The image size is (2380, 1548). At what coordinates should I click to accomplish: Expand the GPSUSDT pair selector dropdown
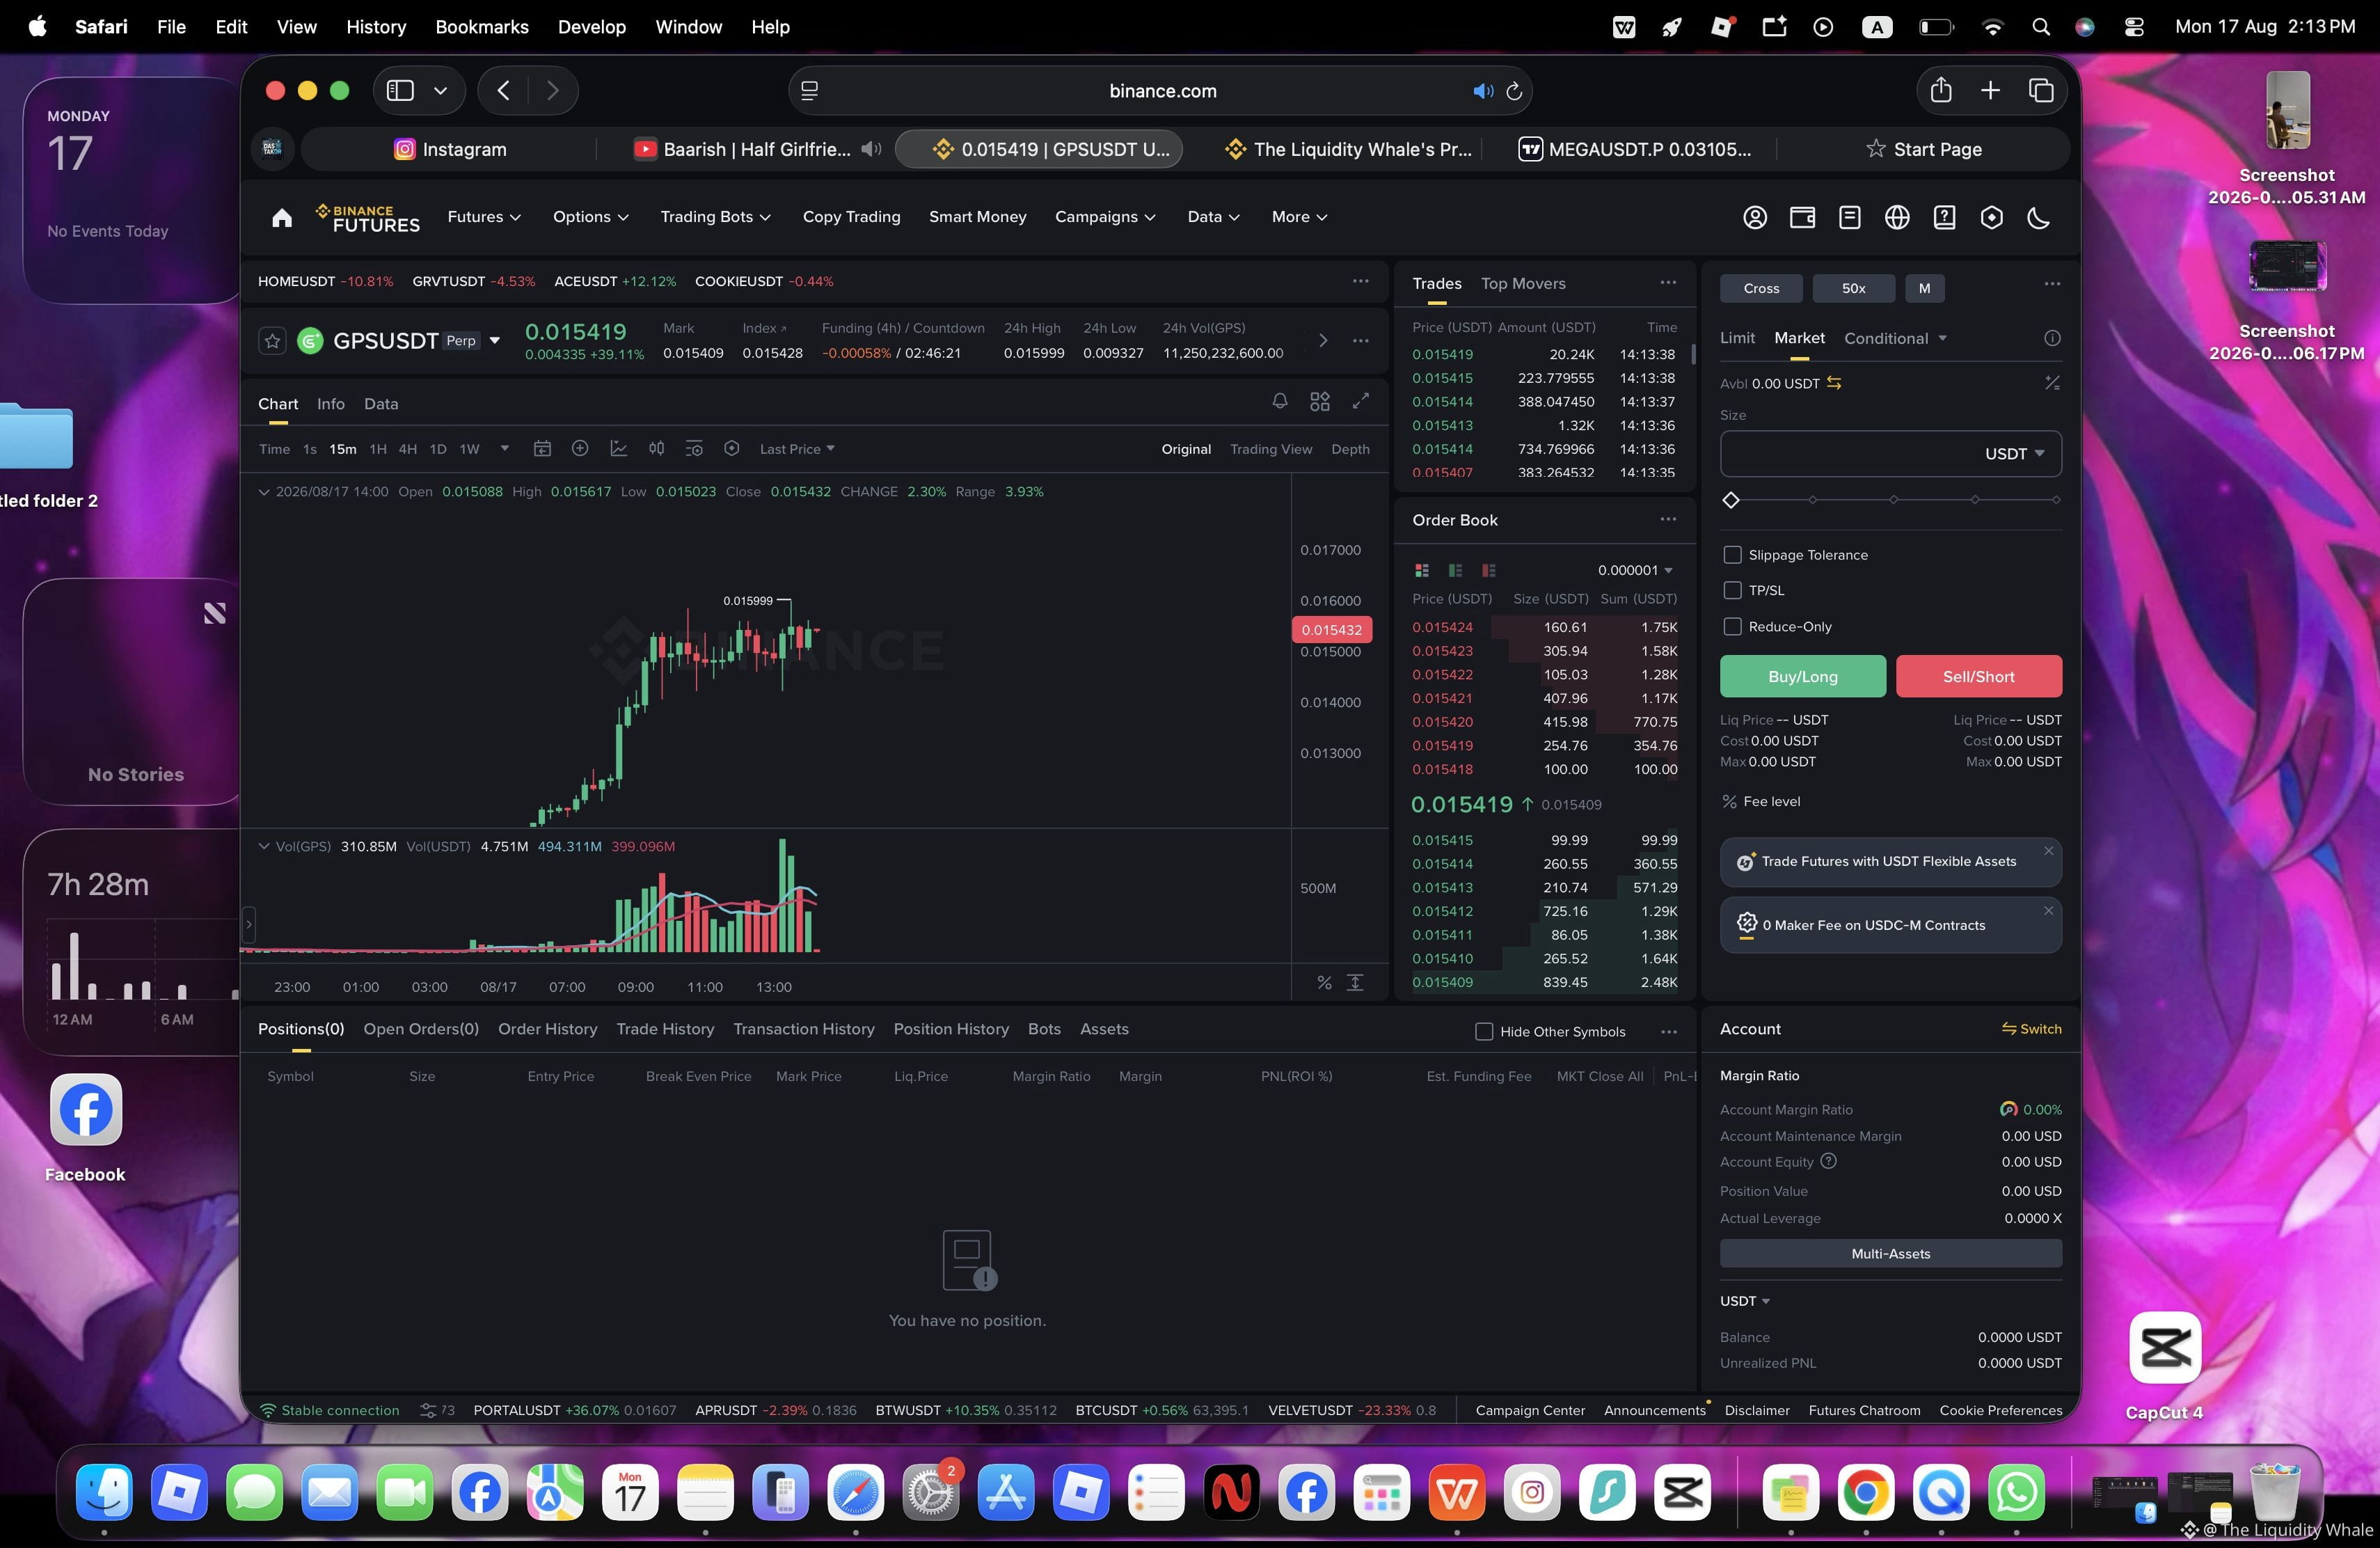coord(494,341)
